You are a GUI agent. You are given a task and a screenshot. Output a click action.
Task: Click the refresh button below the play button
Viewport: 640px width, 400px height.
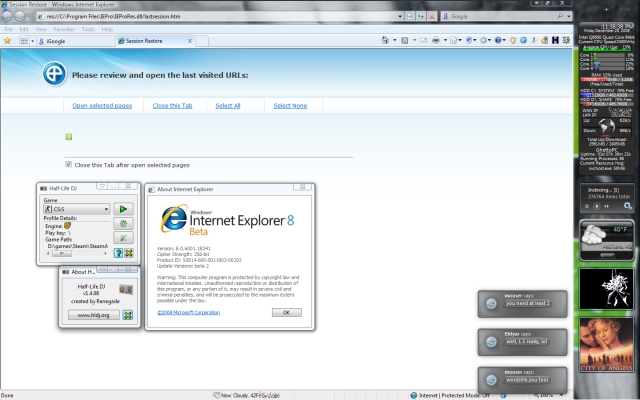(x=122, y=224)
